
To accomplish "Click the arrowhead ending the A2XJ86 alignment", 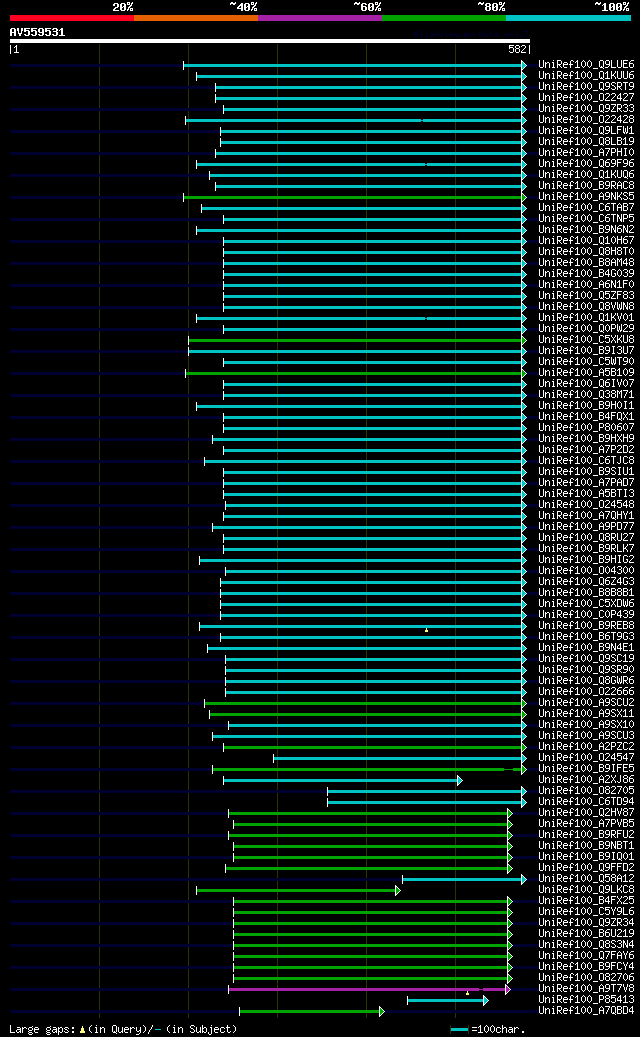I will (x=460, y=780).
